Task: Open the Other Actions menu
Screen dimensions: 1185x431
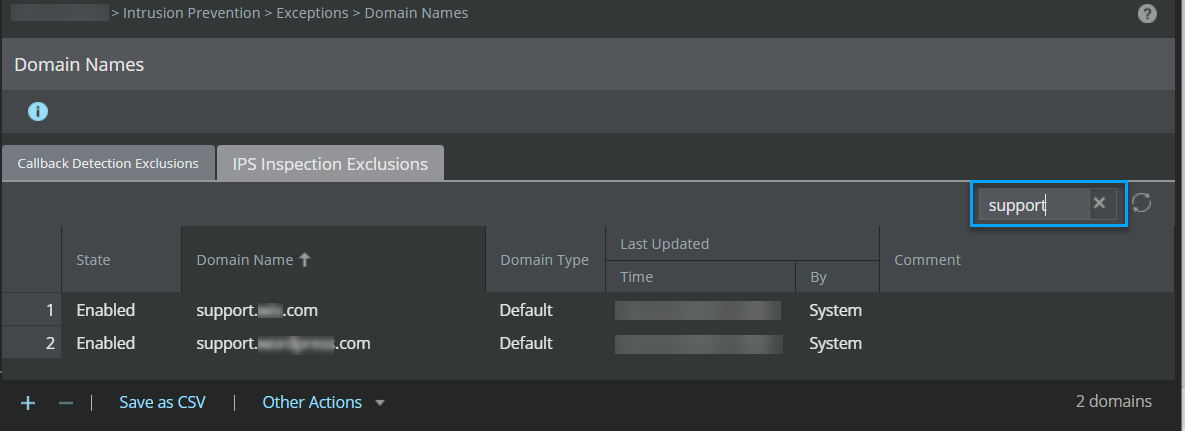Action: click(x=311, y=402)
